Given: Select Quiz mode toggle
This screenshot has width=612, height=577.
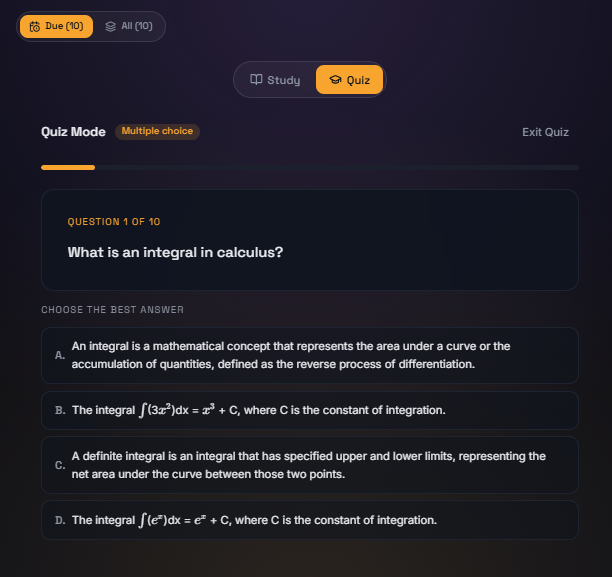Looking at the screenshot, I should (349, 80).
